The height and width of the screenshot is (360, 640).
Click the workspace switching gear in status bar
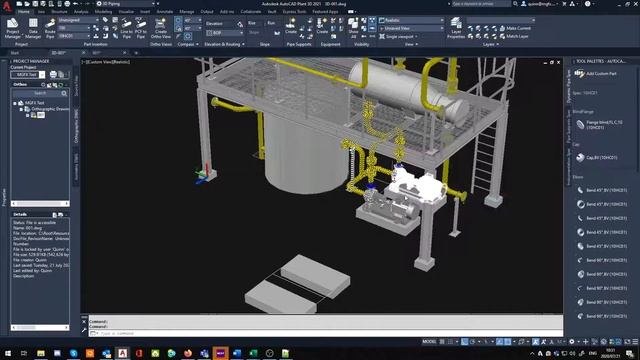pyautogui.click(x=572, y=342)
